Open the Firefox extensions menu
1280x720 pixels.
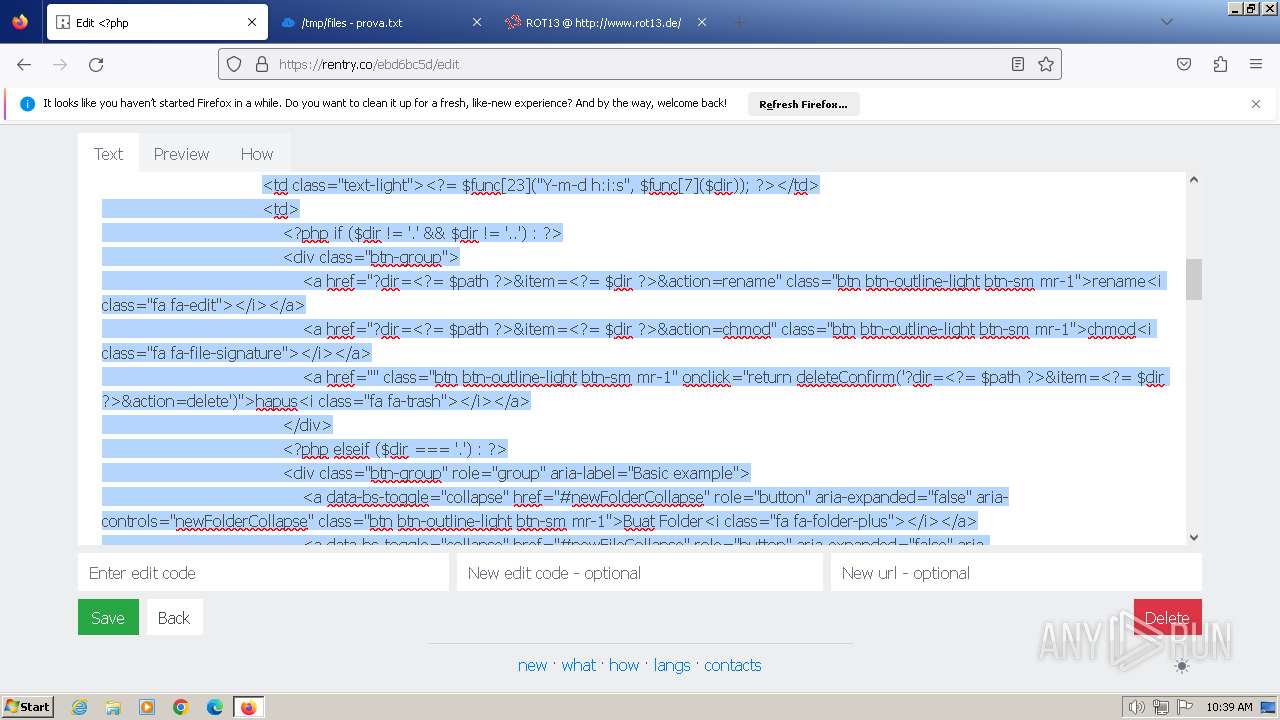pos(1220,64)
